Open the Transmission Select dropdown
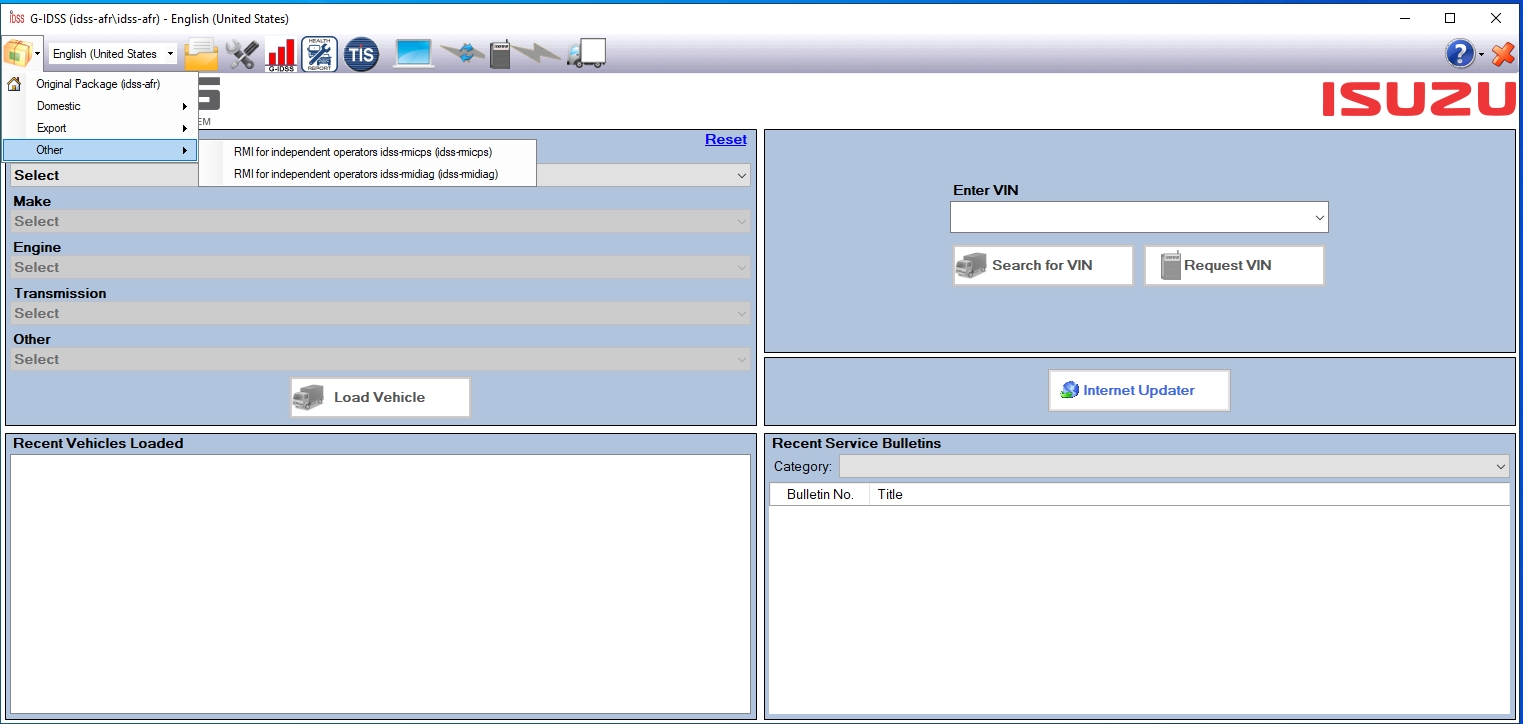1523x724 pixels. click(x=380, y=313)
